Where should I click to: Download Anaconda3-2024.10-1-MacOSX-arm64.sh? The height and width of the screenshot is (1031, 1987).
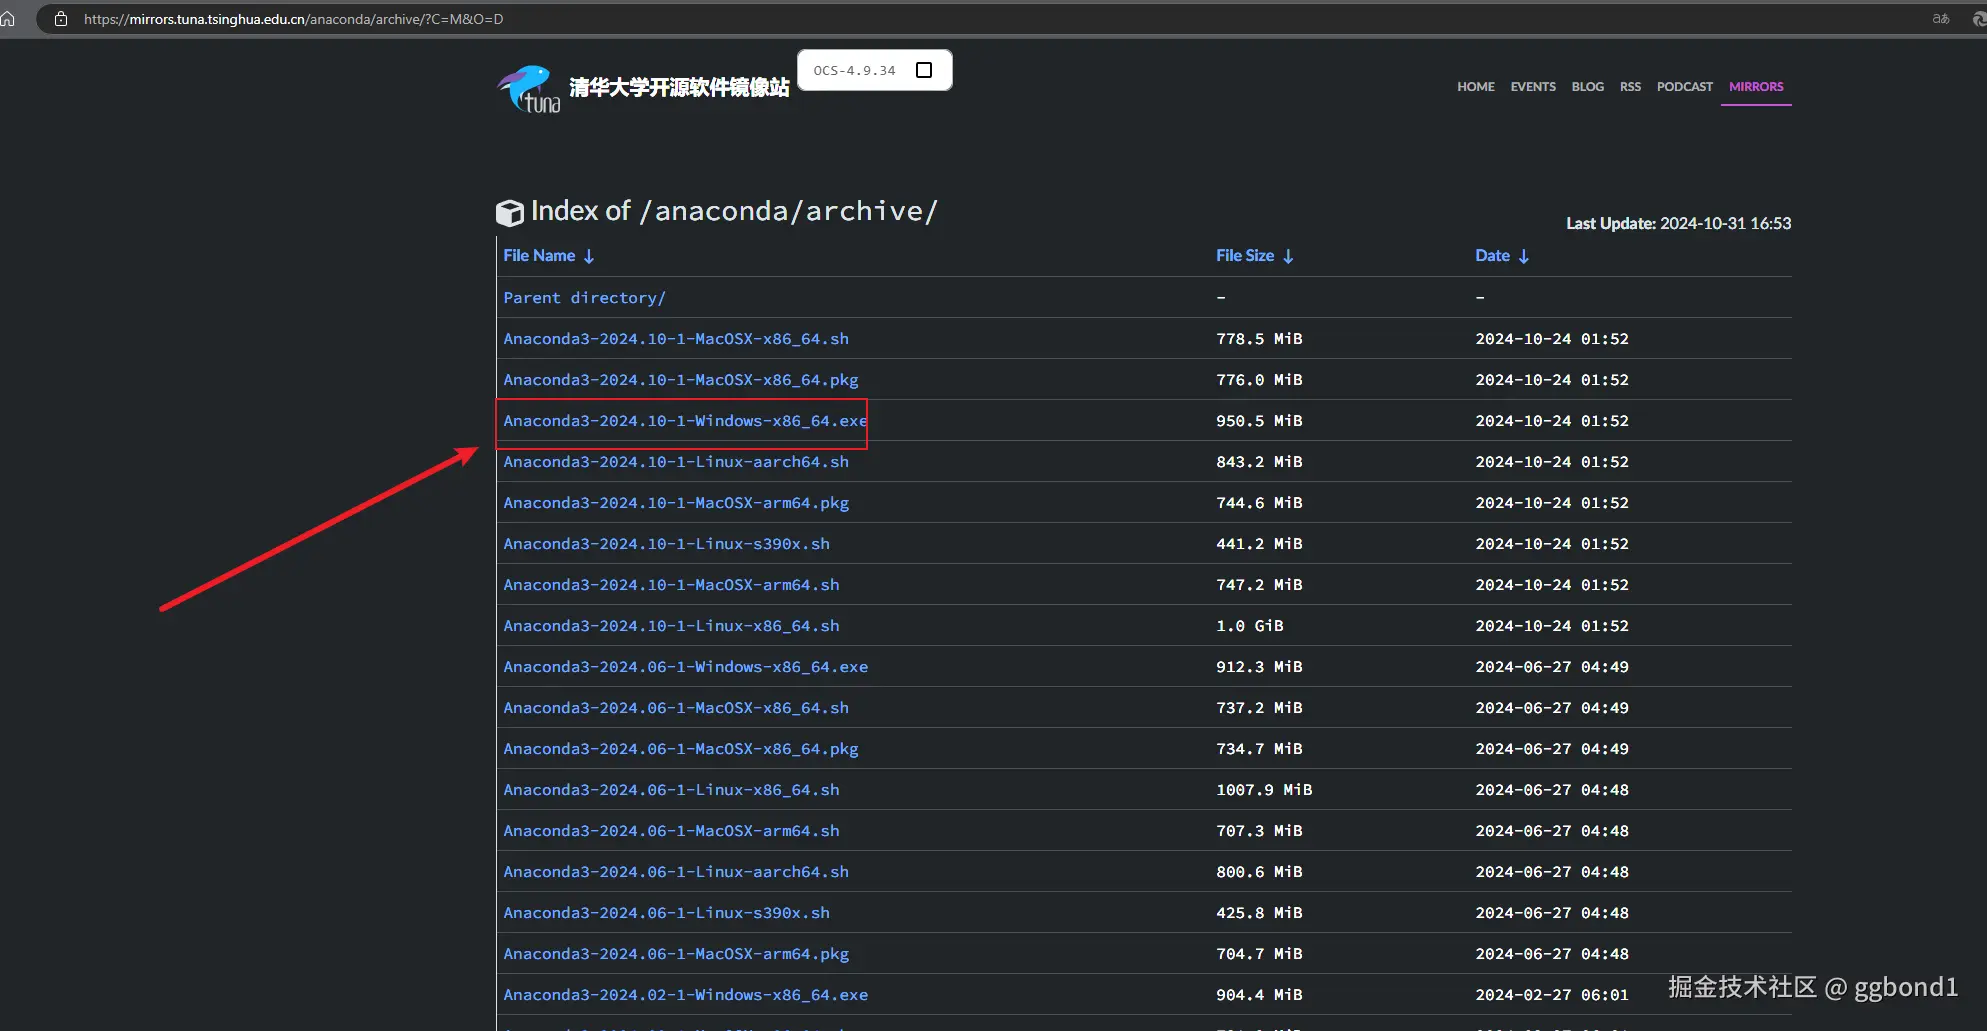pos(671,585)
